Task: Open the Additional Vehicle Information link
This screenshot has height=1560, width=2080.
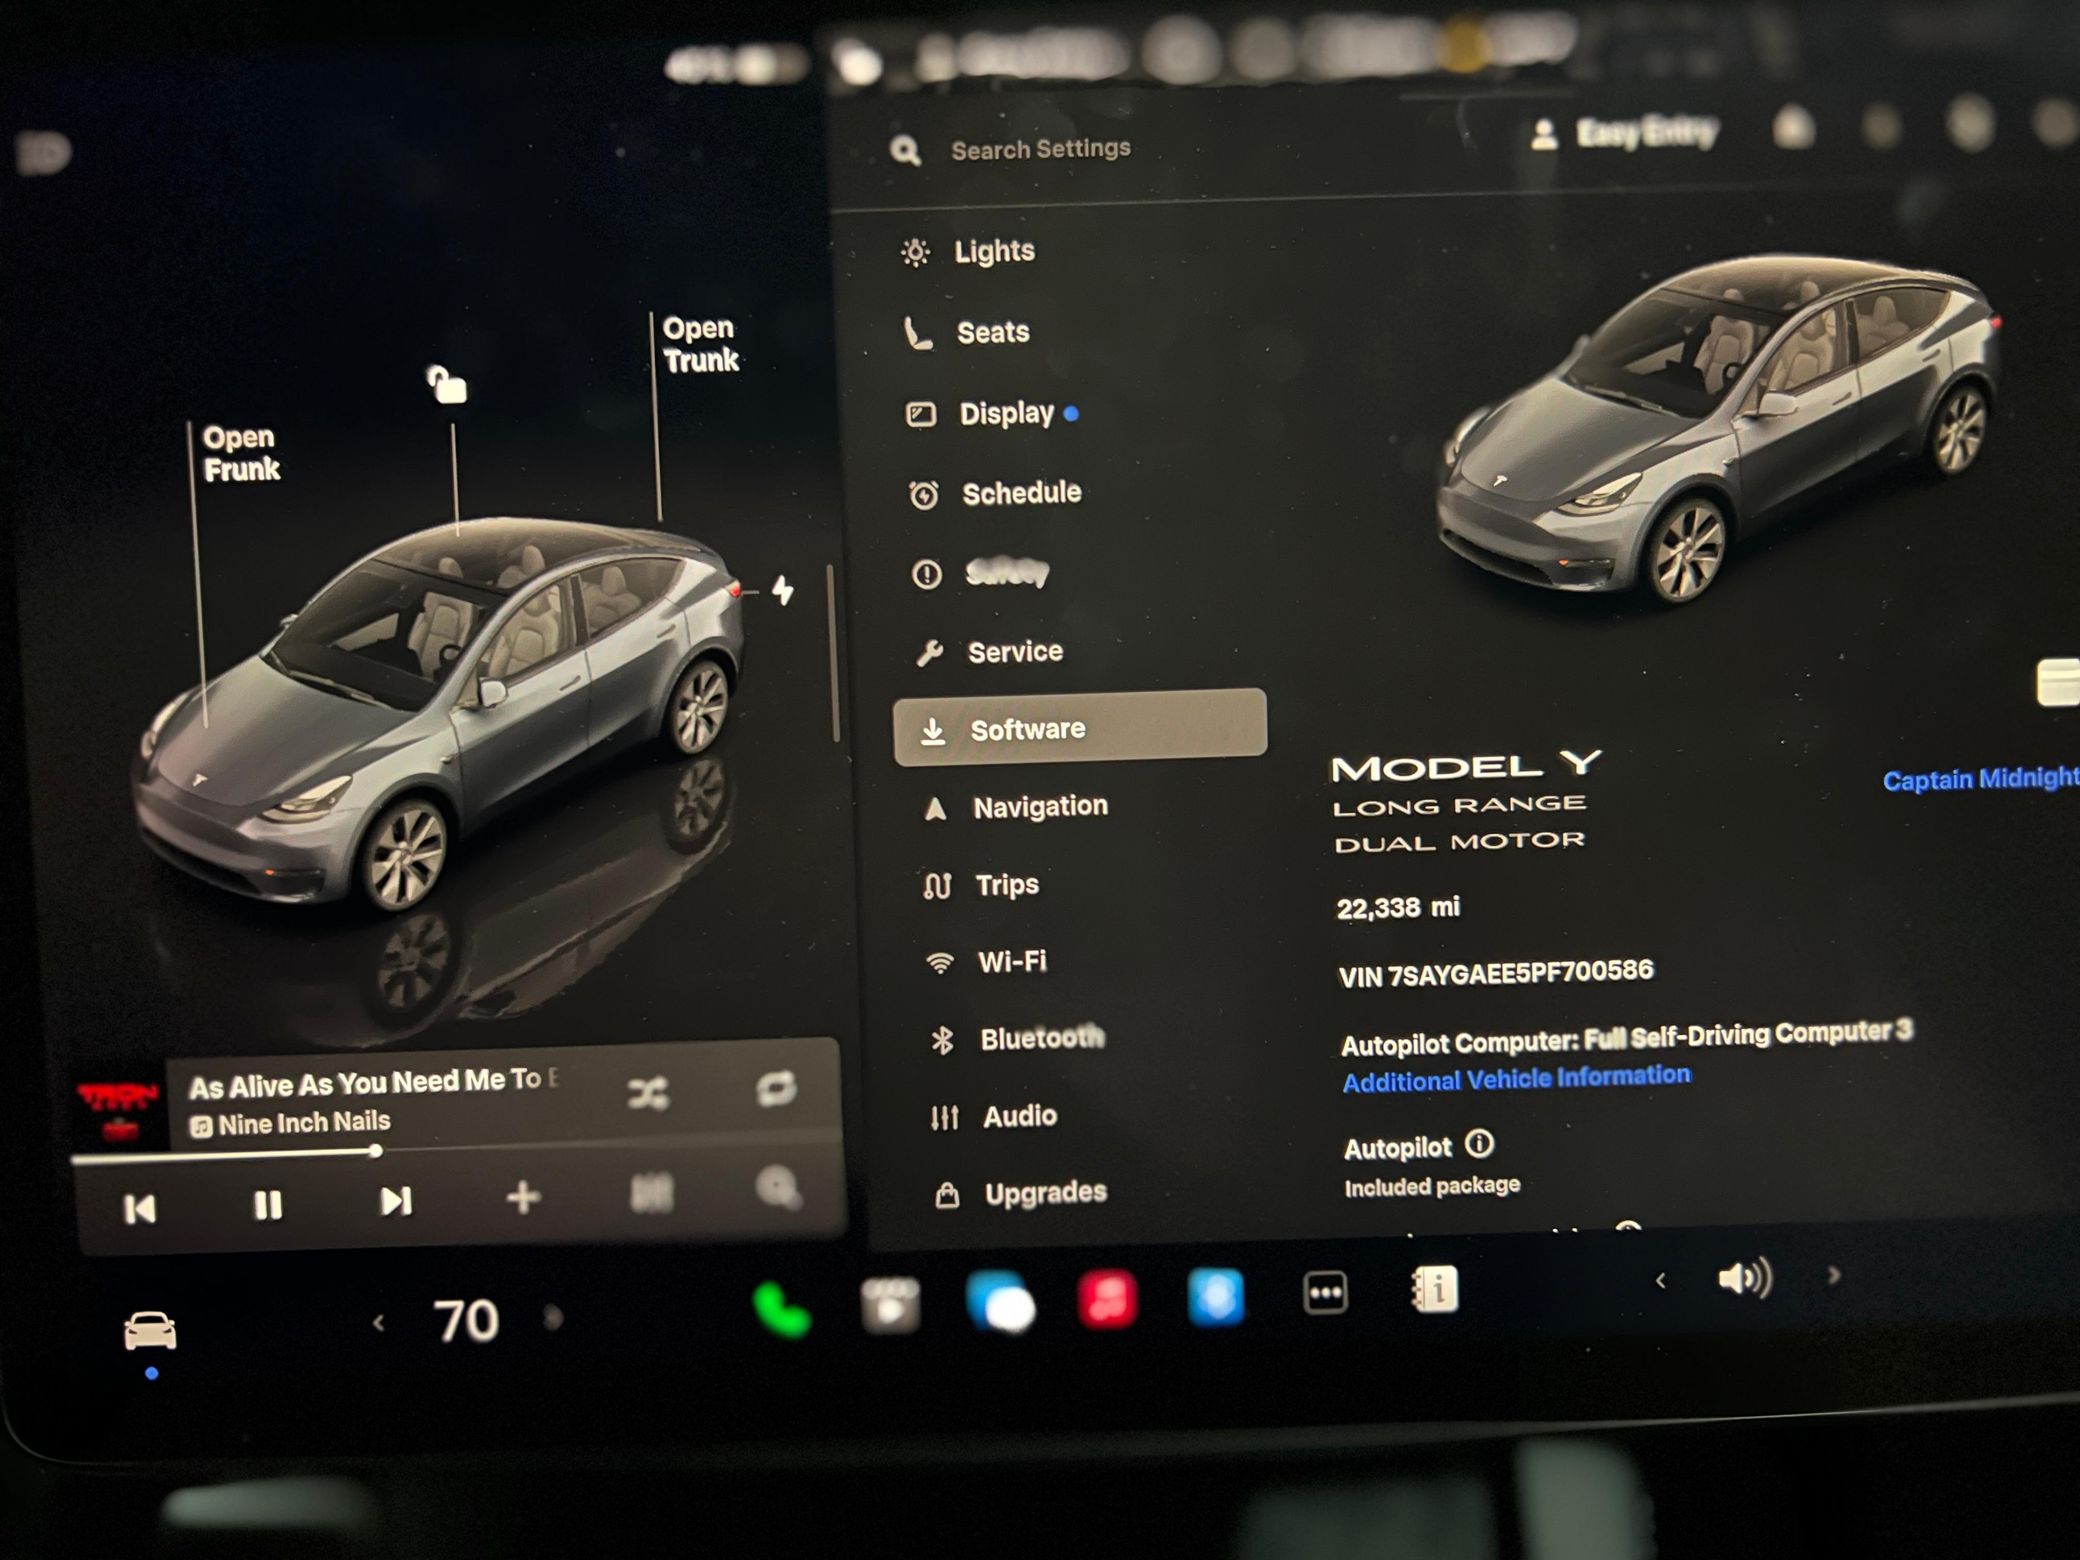Action: [x=1516, y=1079]
